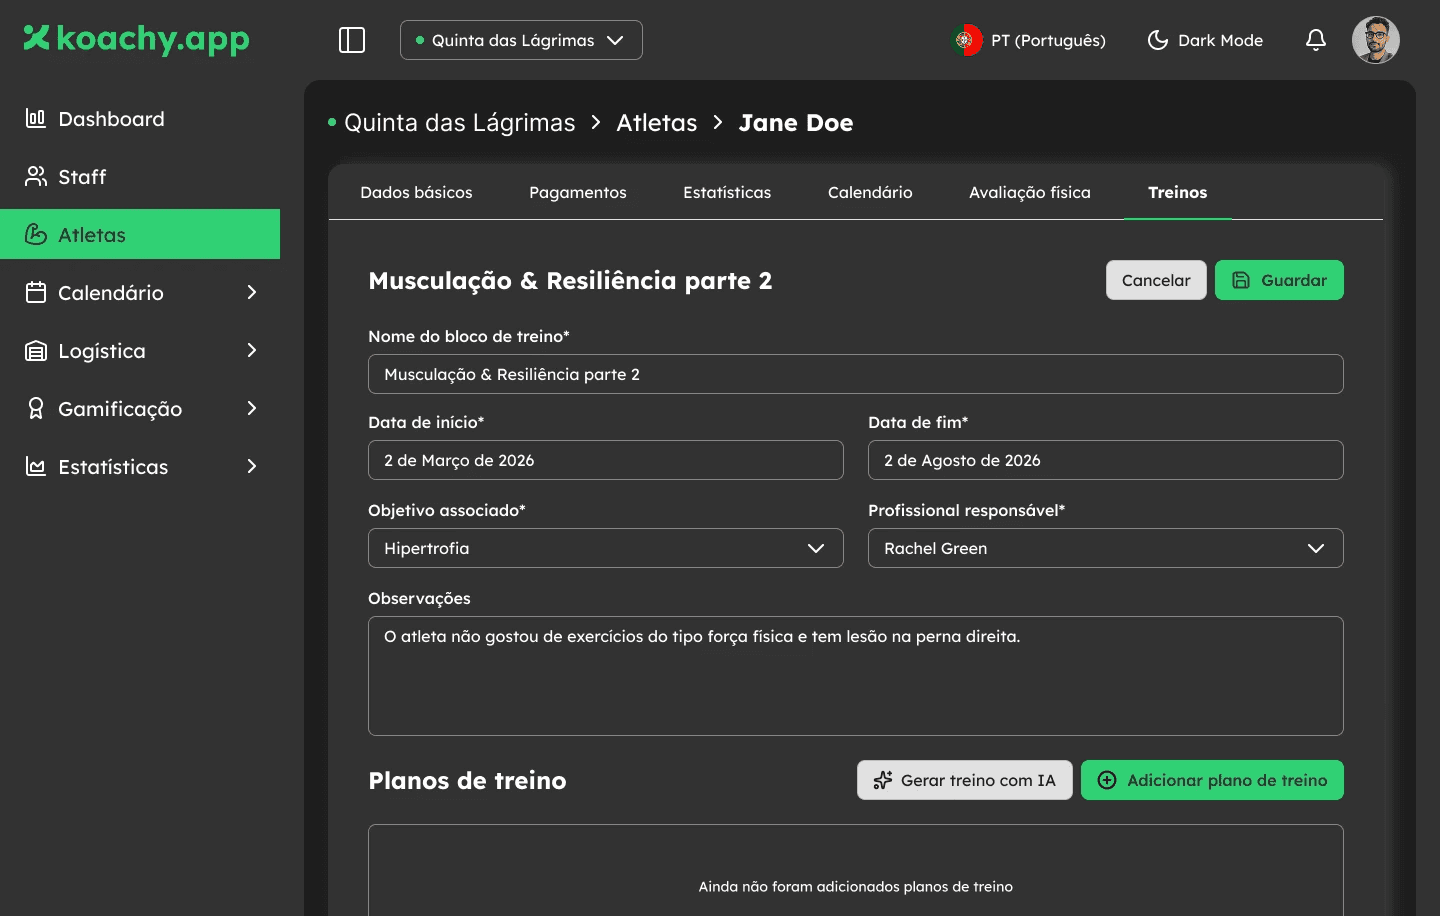Click the Atletas muscle icon
The height and width of the screenshot is (916, 1440).
[x=36, y=235]
